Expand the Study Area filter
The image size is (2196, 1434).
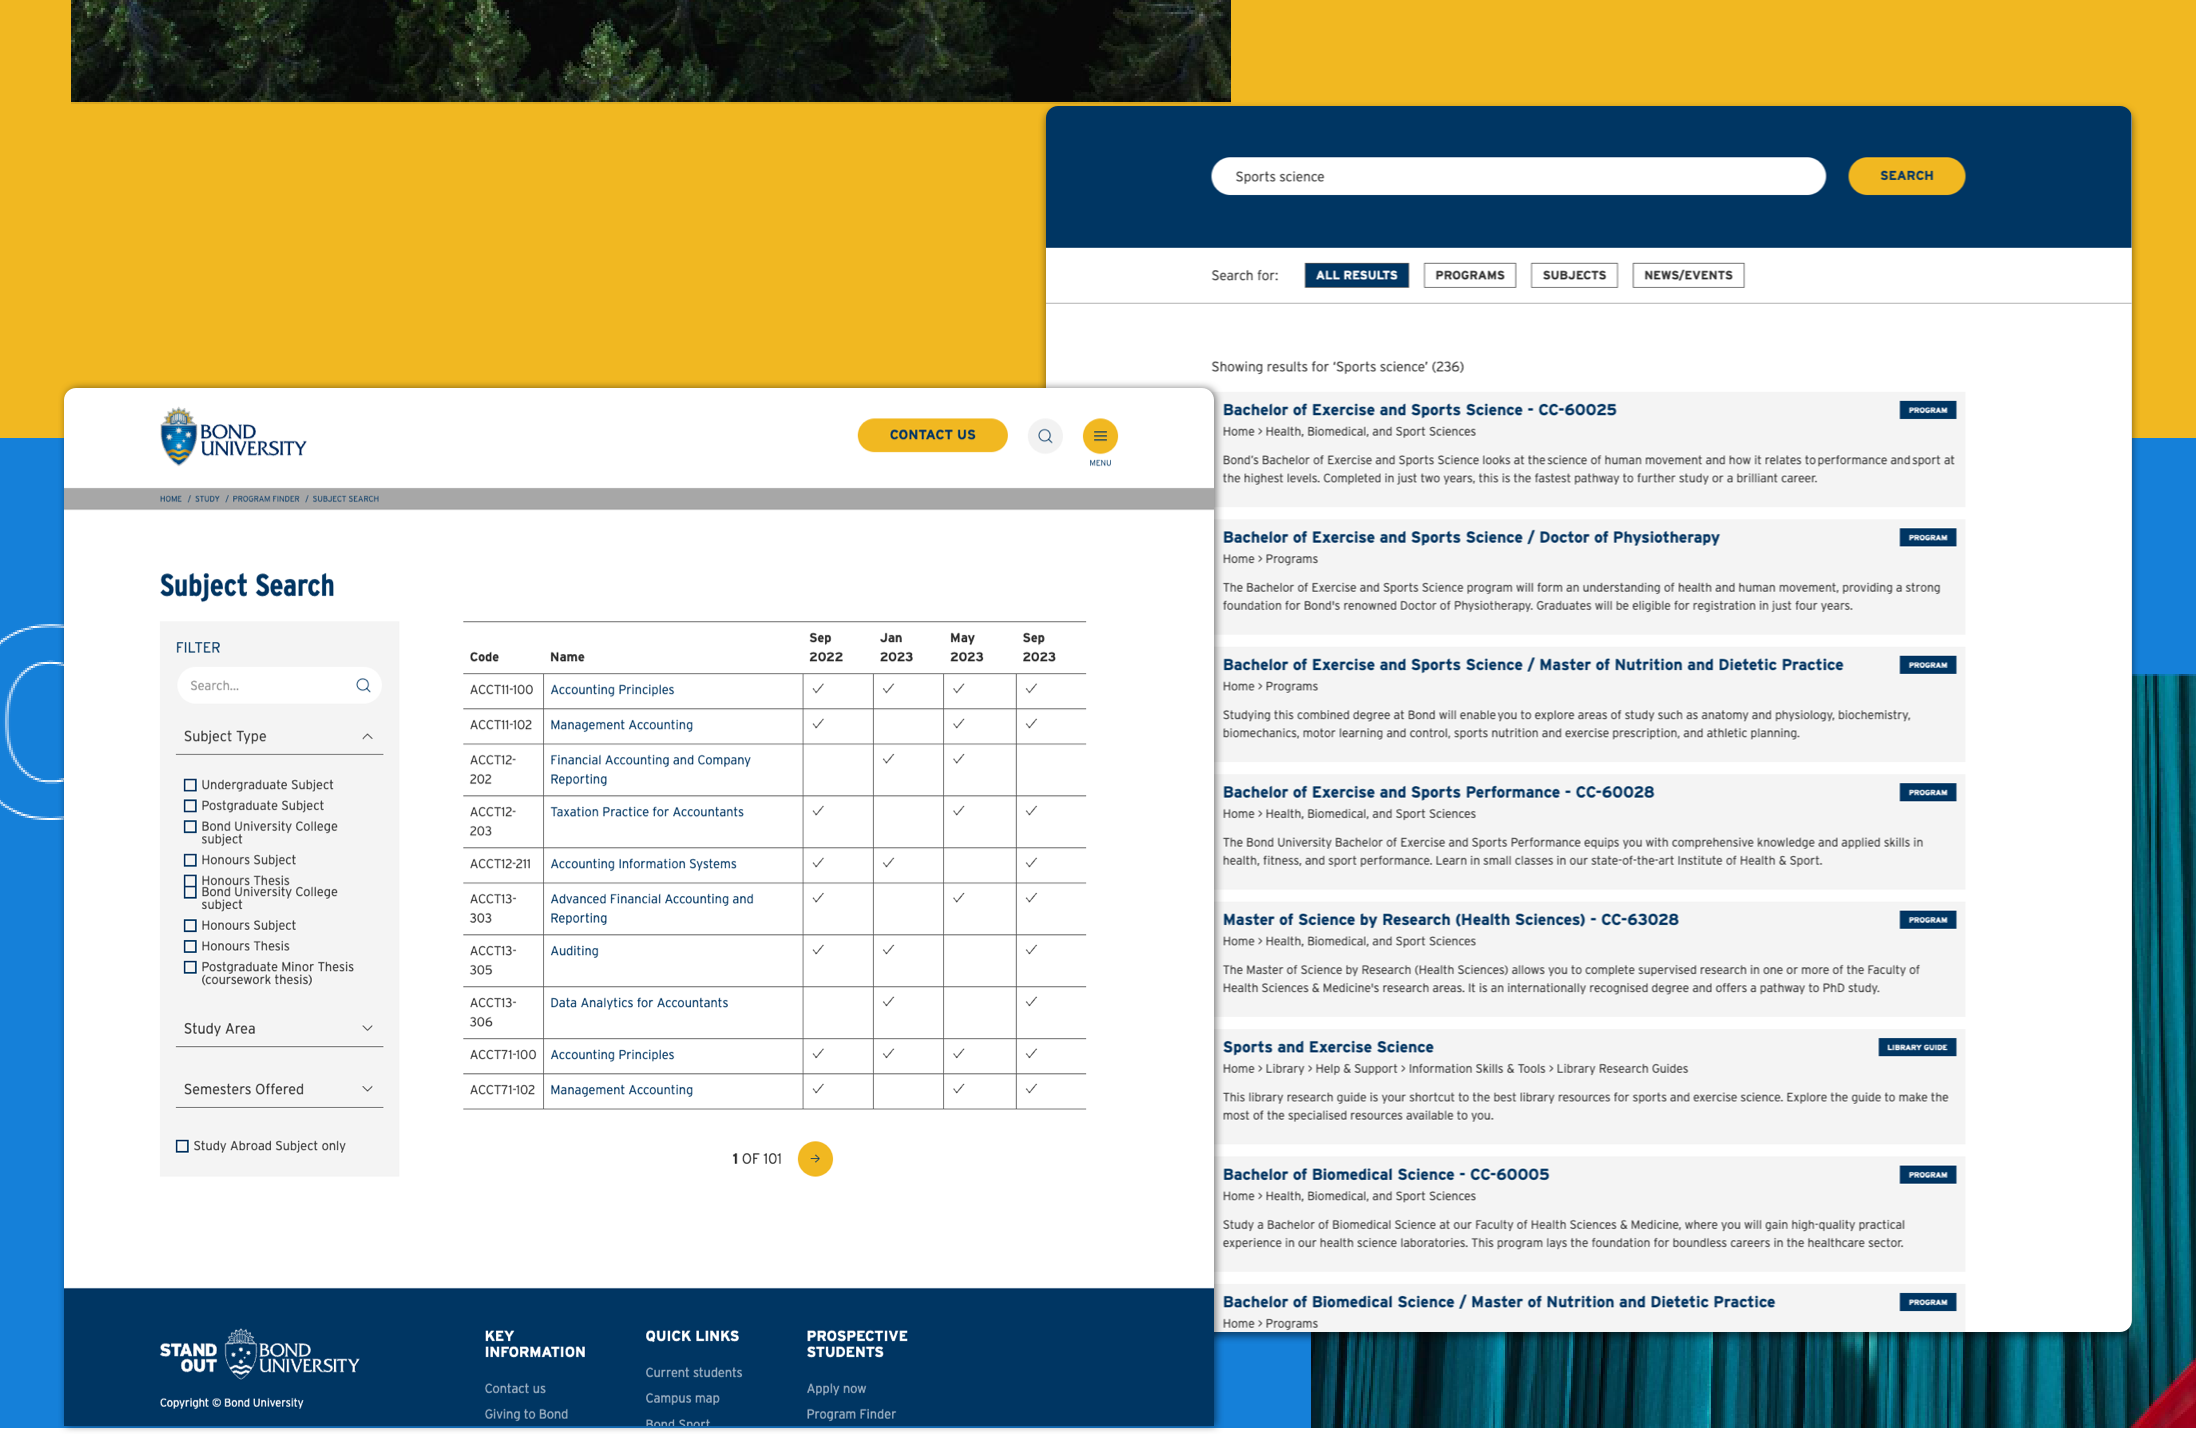(367, 1029)
